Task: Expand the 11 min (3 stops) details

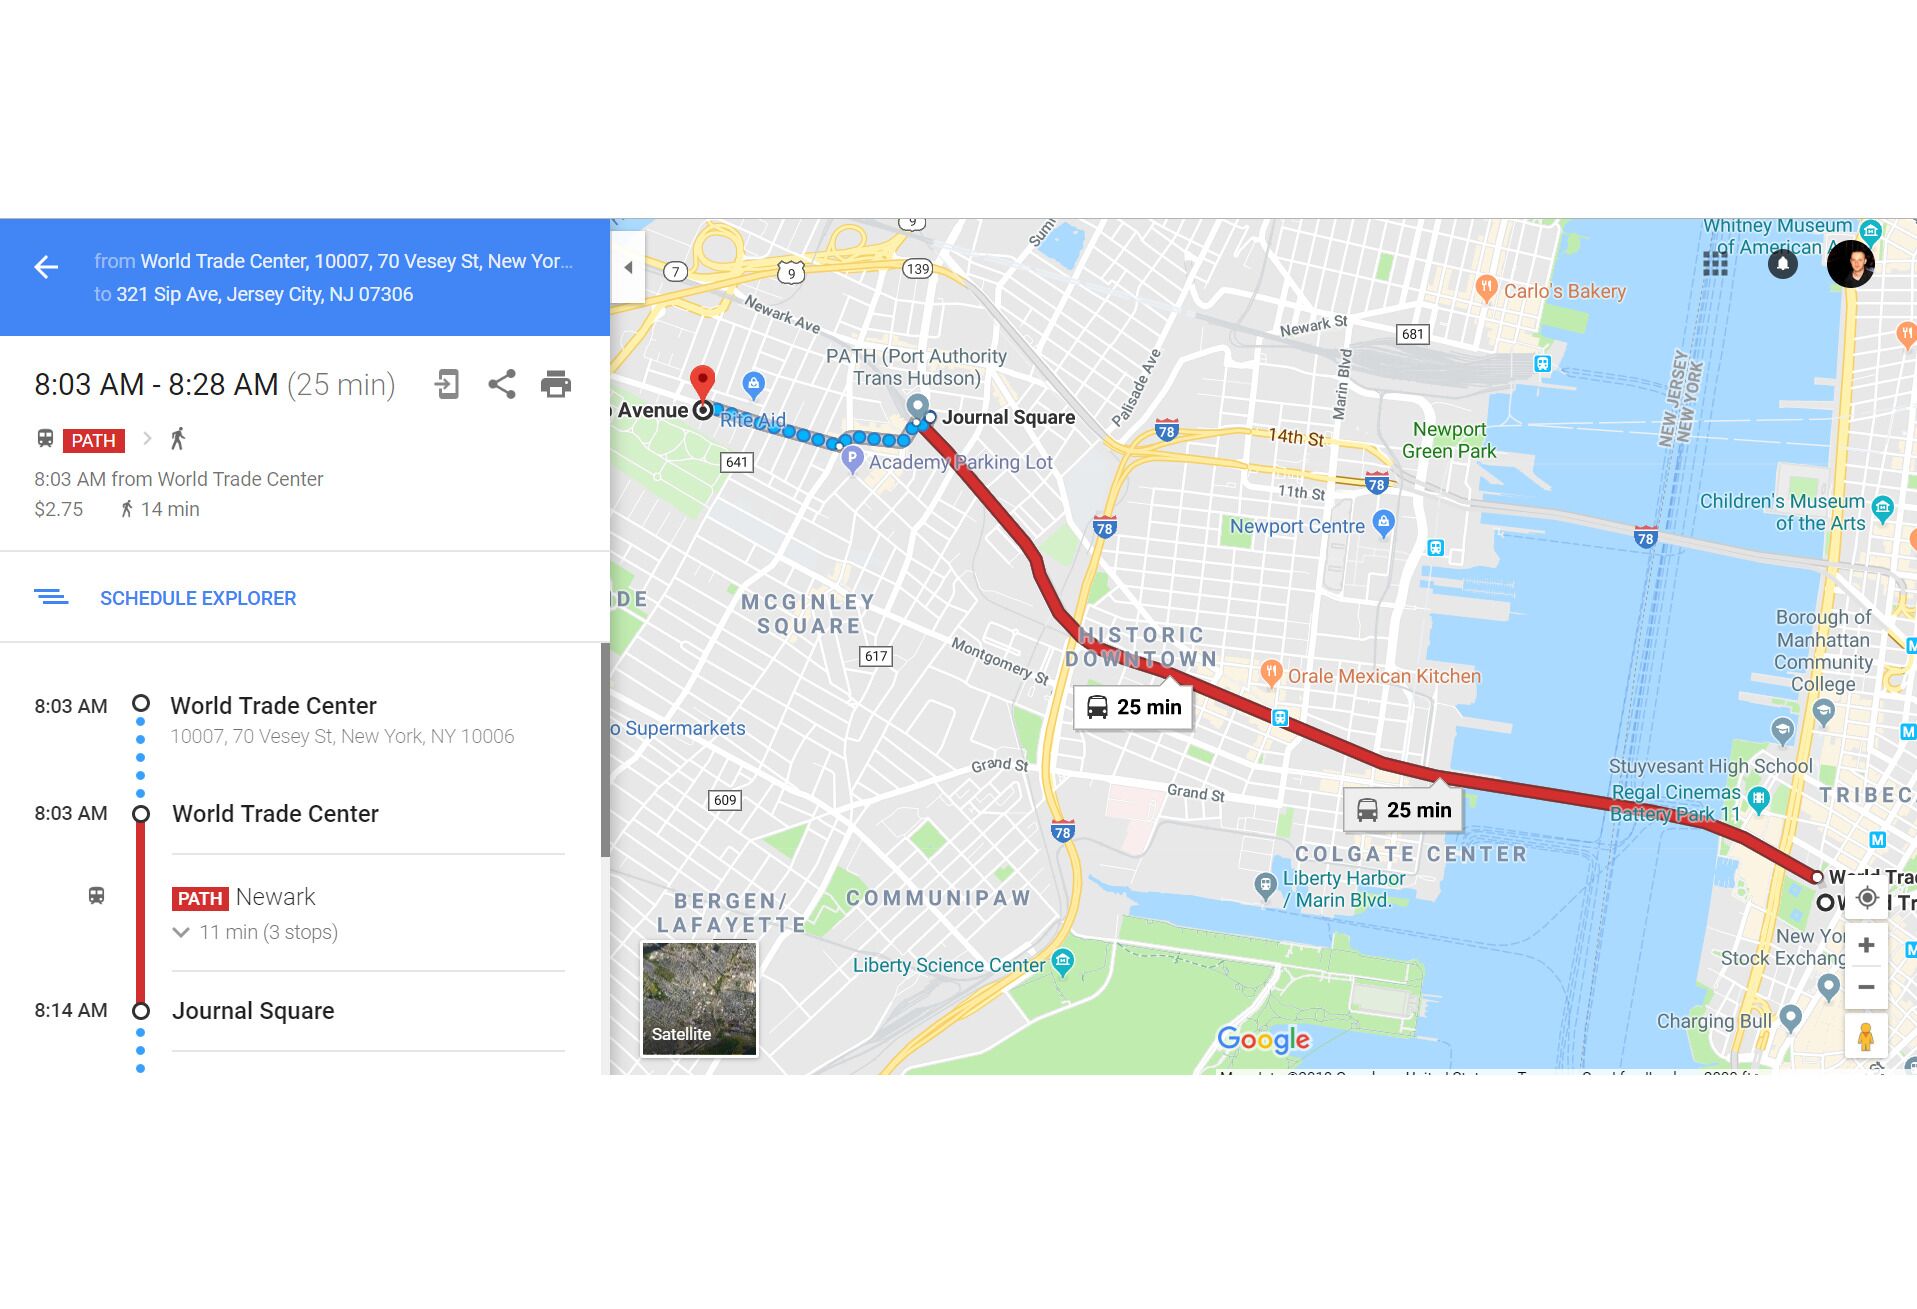Action: click(x=256, y=932)
